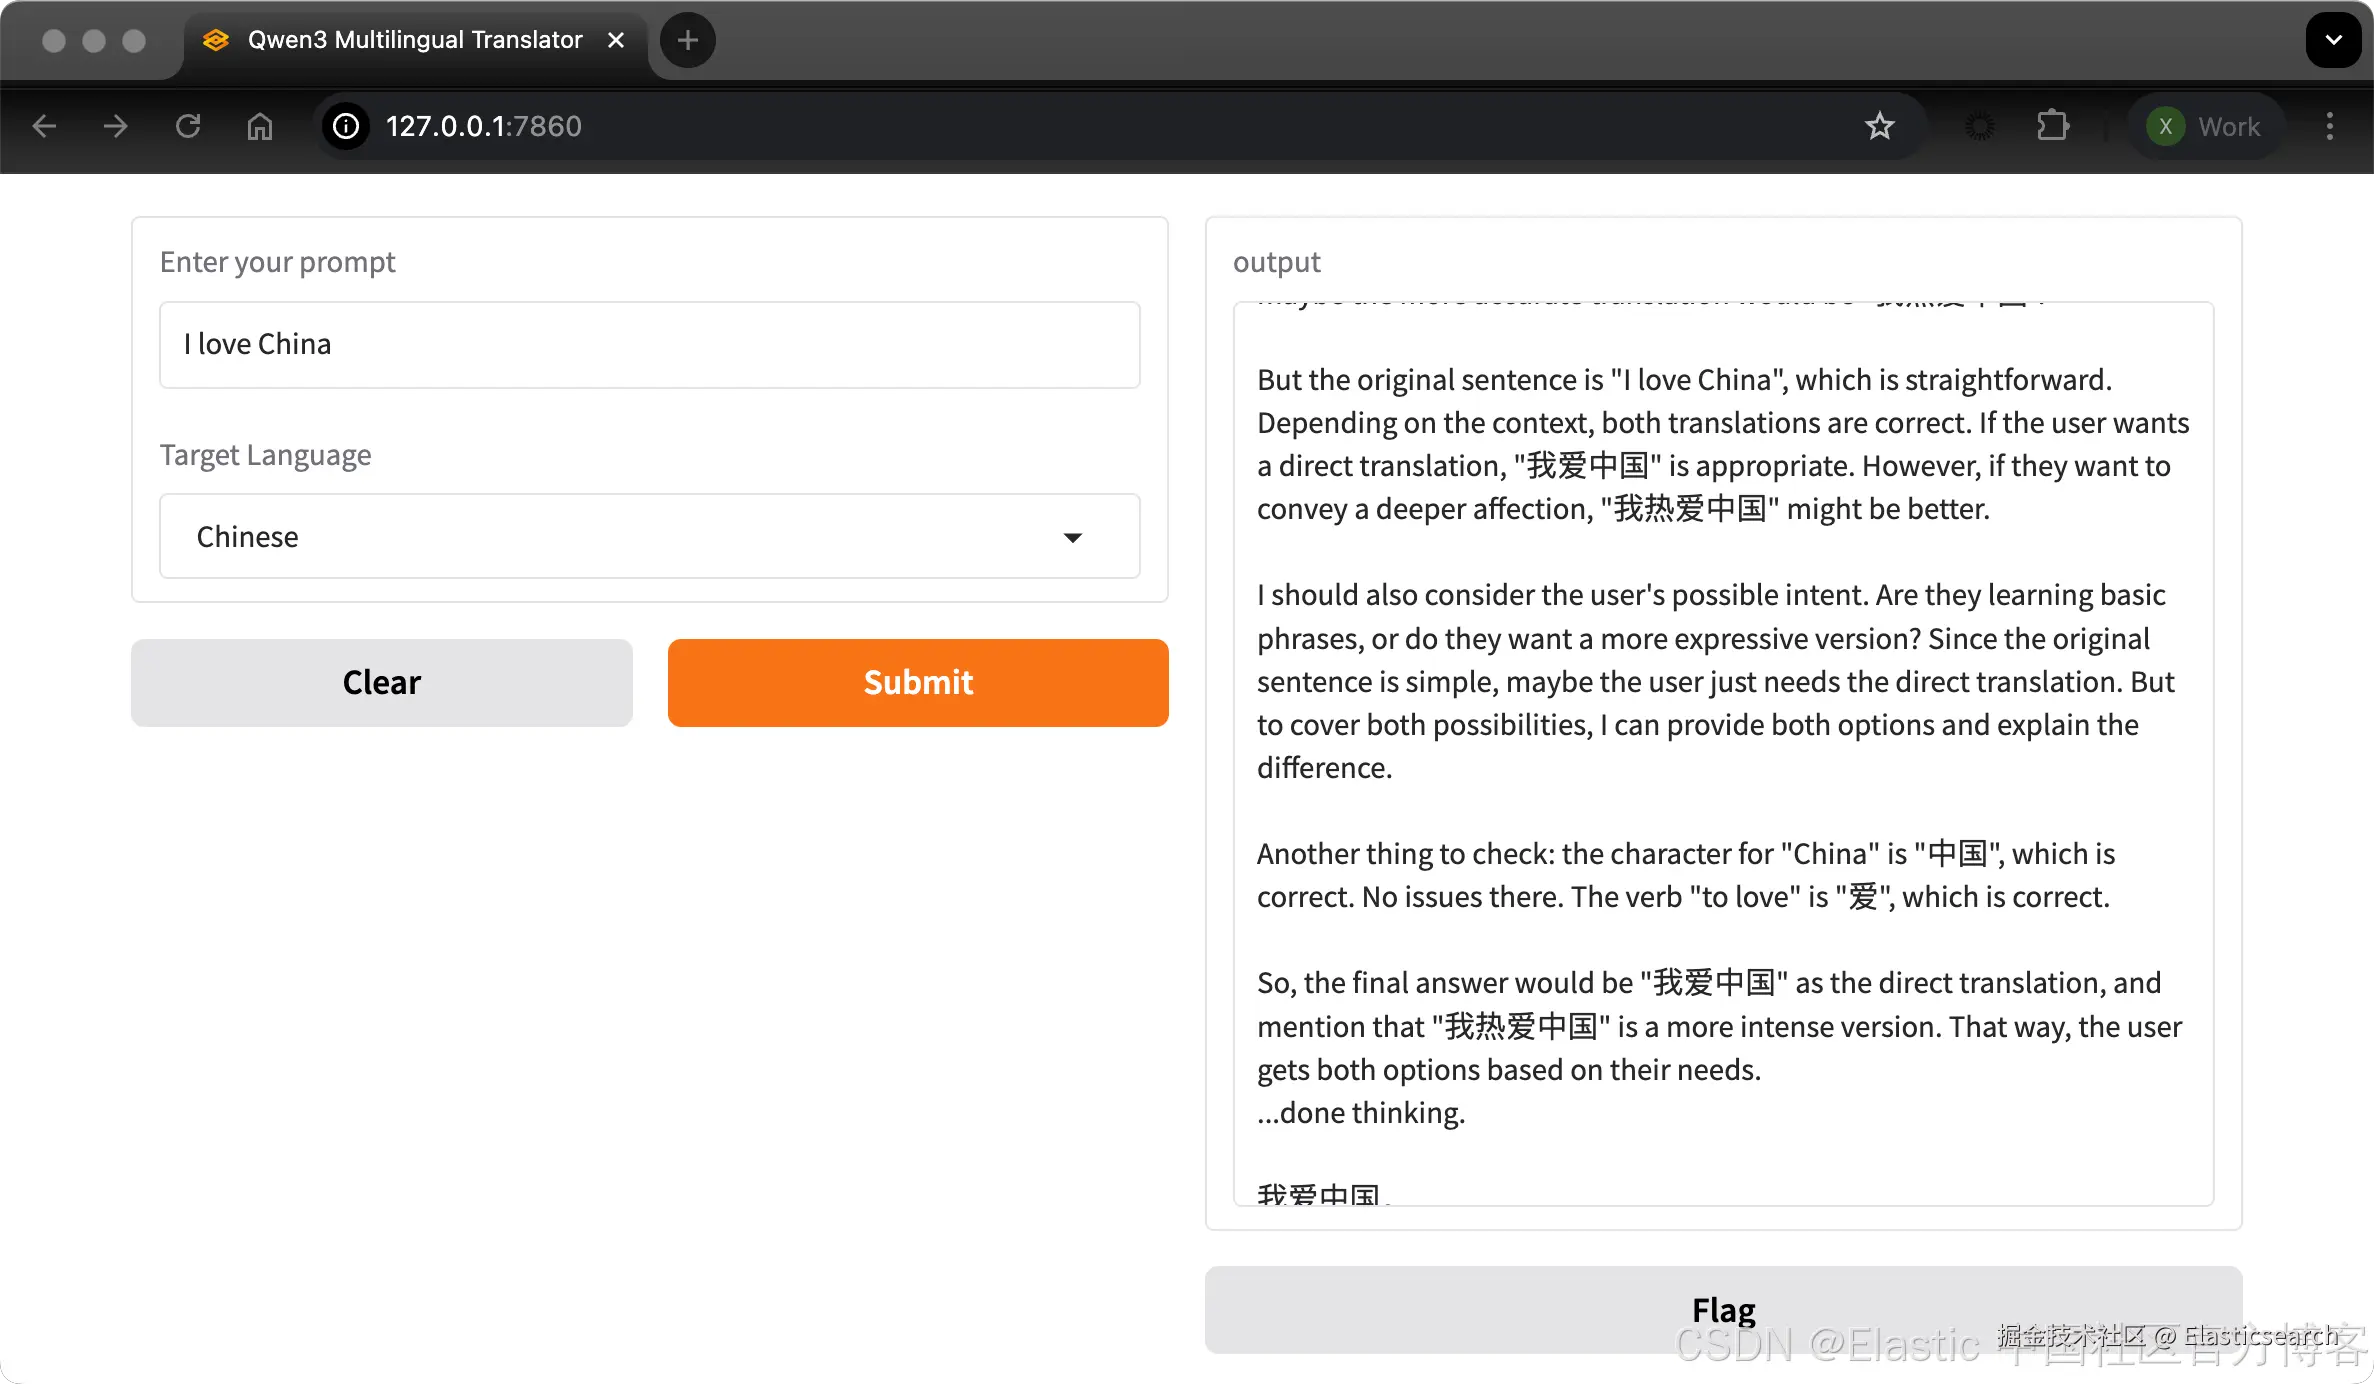Go to the browser home page
The width and height of the screenshot is (2374, 1384).
(x=260, y=126)
